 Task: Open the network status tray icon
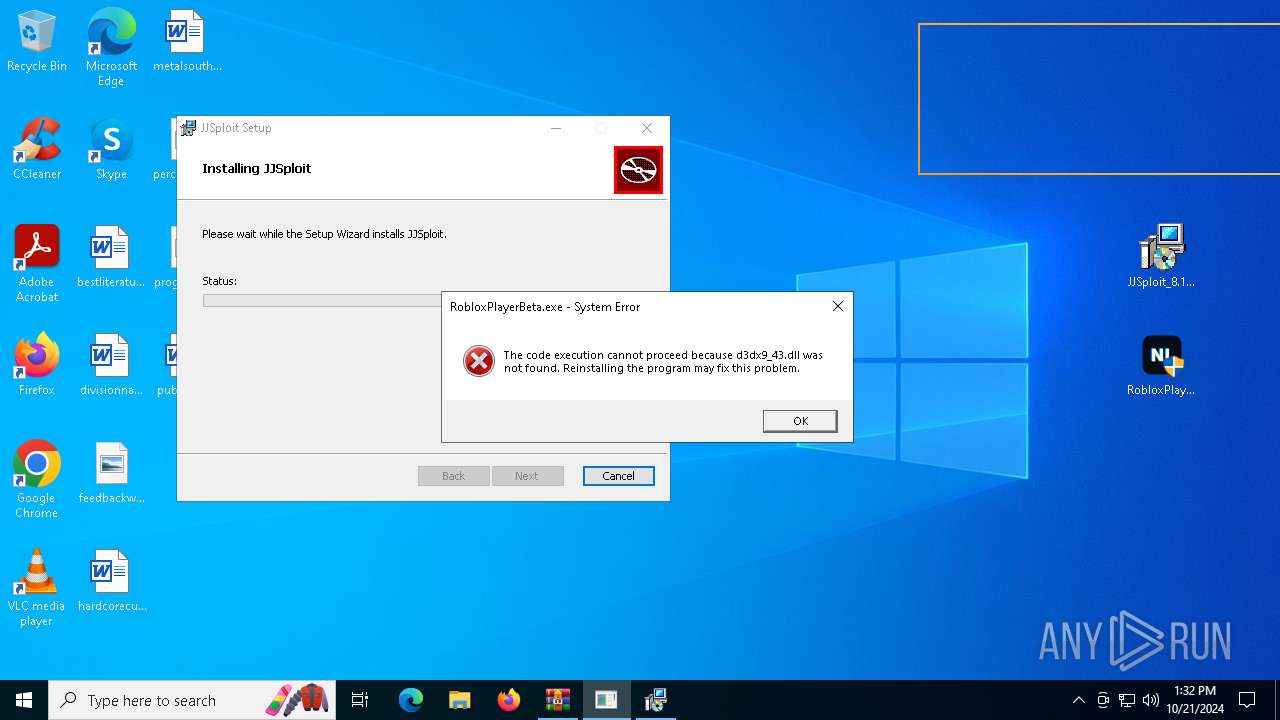point(1127,700)
